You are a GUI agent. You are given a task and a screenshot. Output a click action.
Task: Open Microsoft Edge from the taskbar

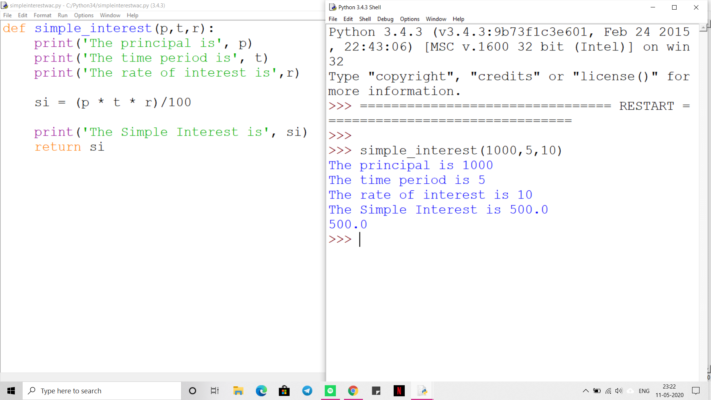[261, 390]
